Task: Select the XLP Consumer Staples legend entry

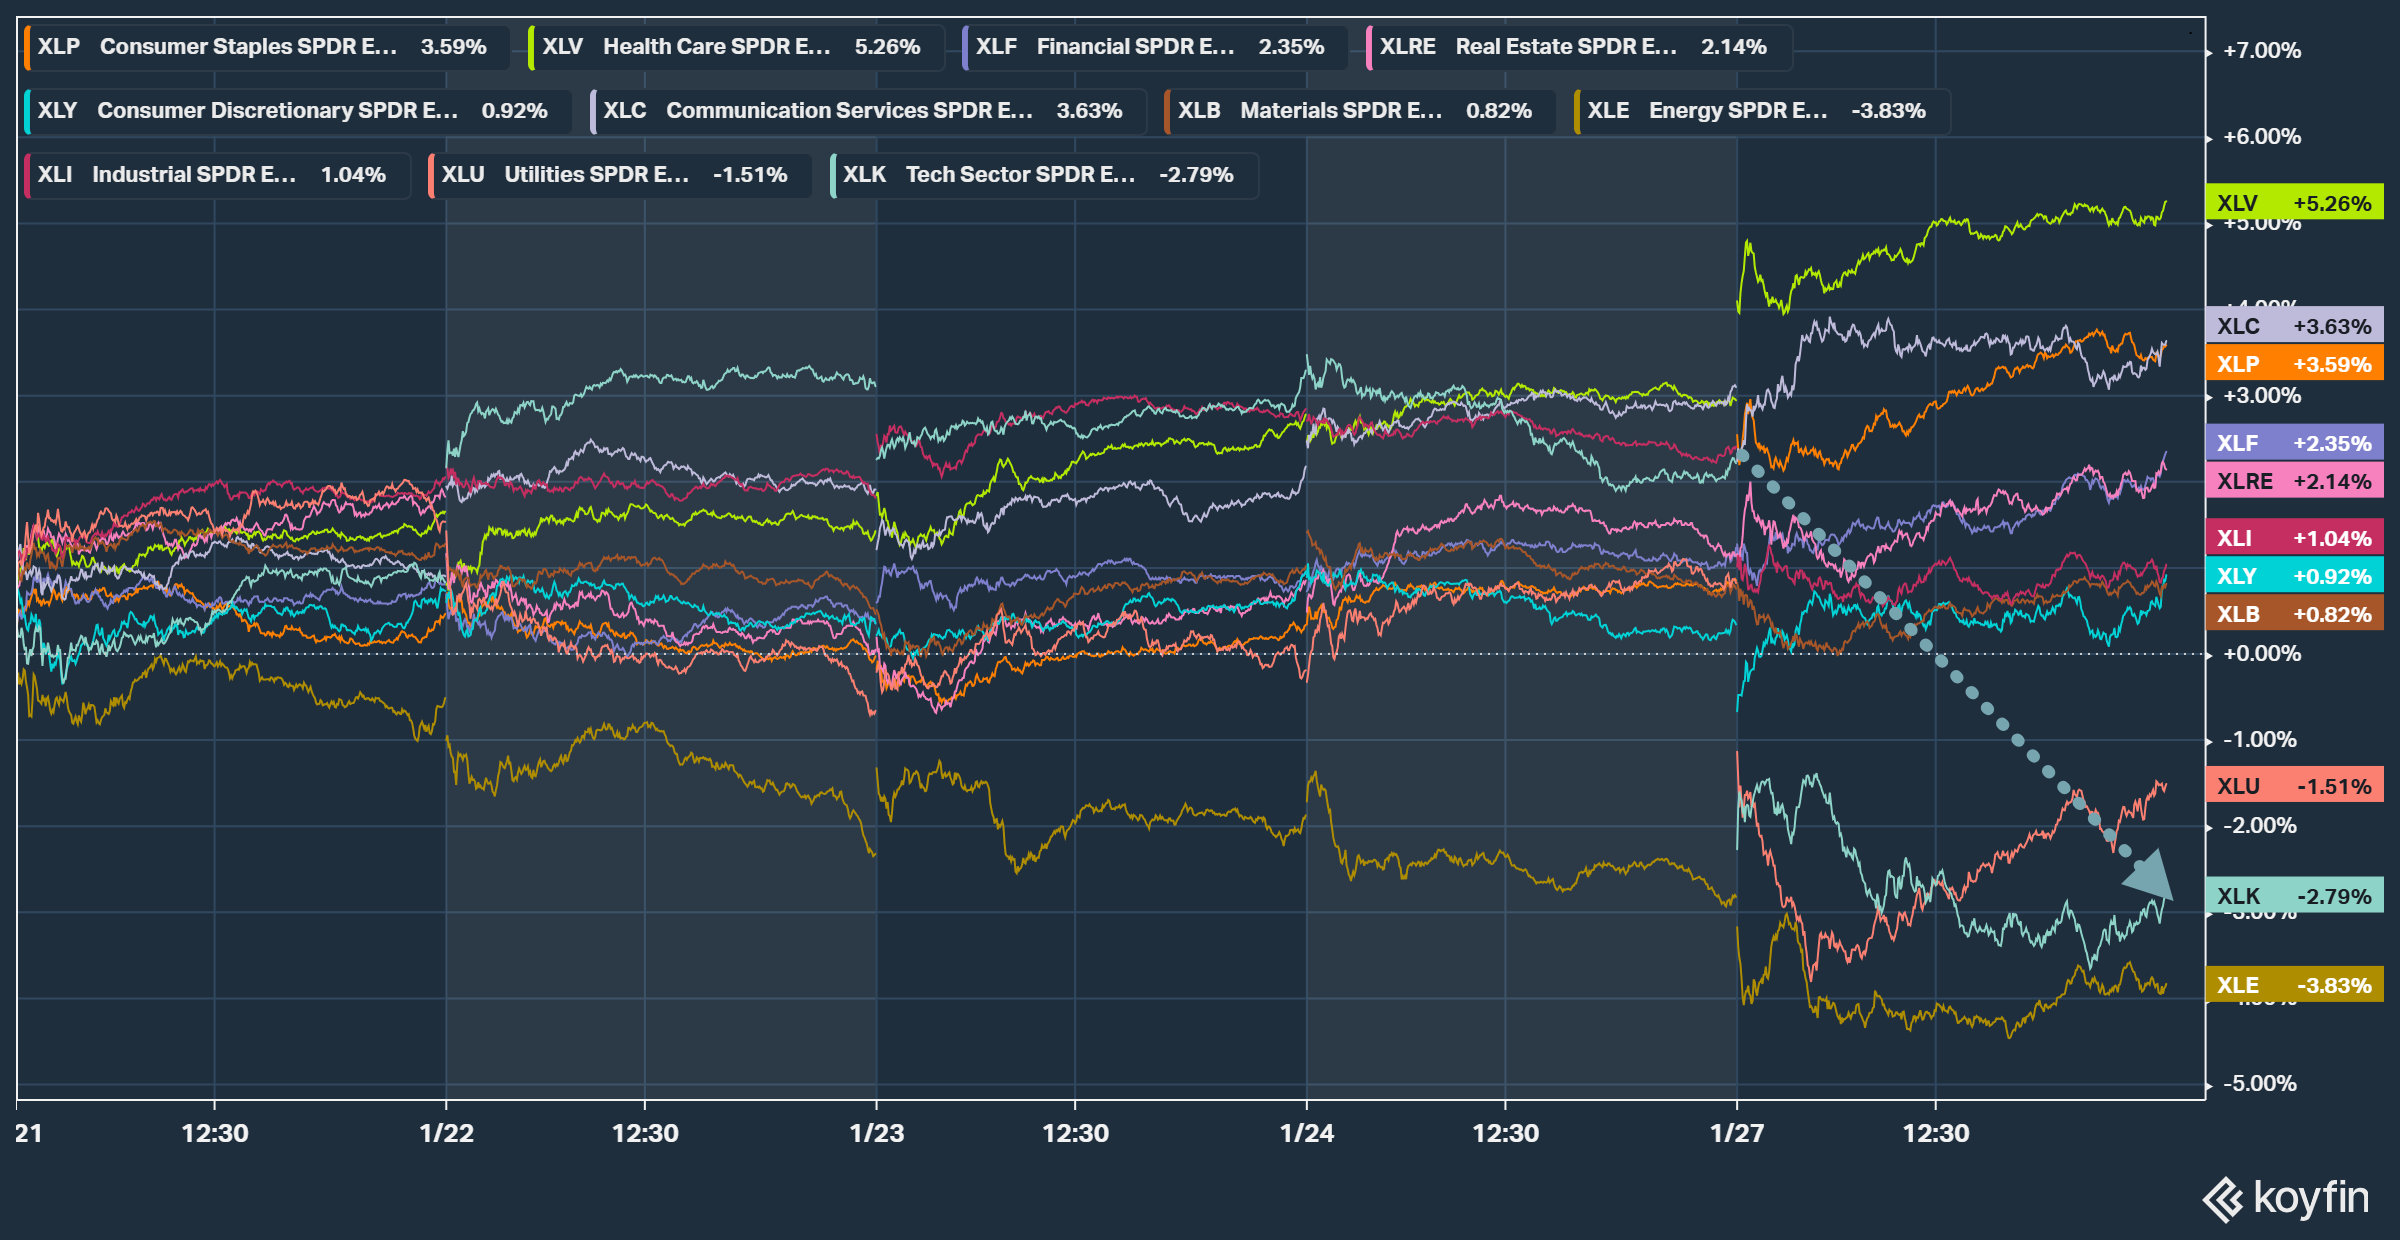Action: point(266,47)
